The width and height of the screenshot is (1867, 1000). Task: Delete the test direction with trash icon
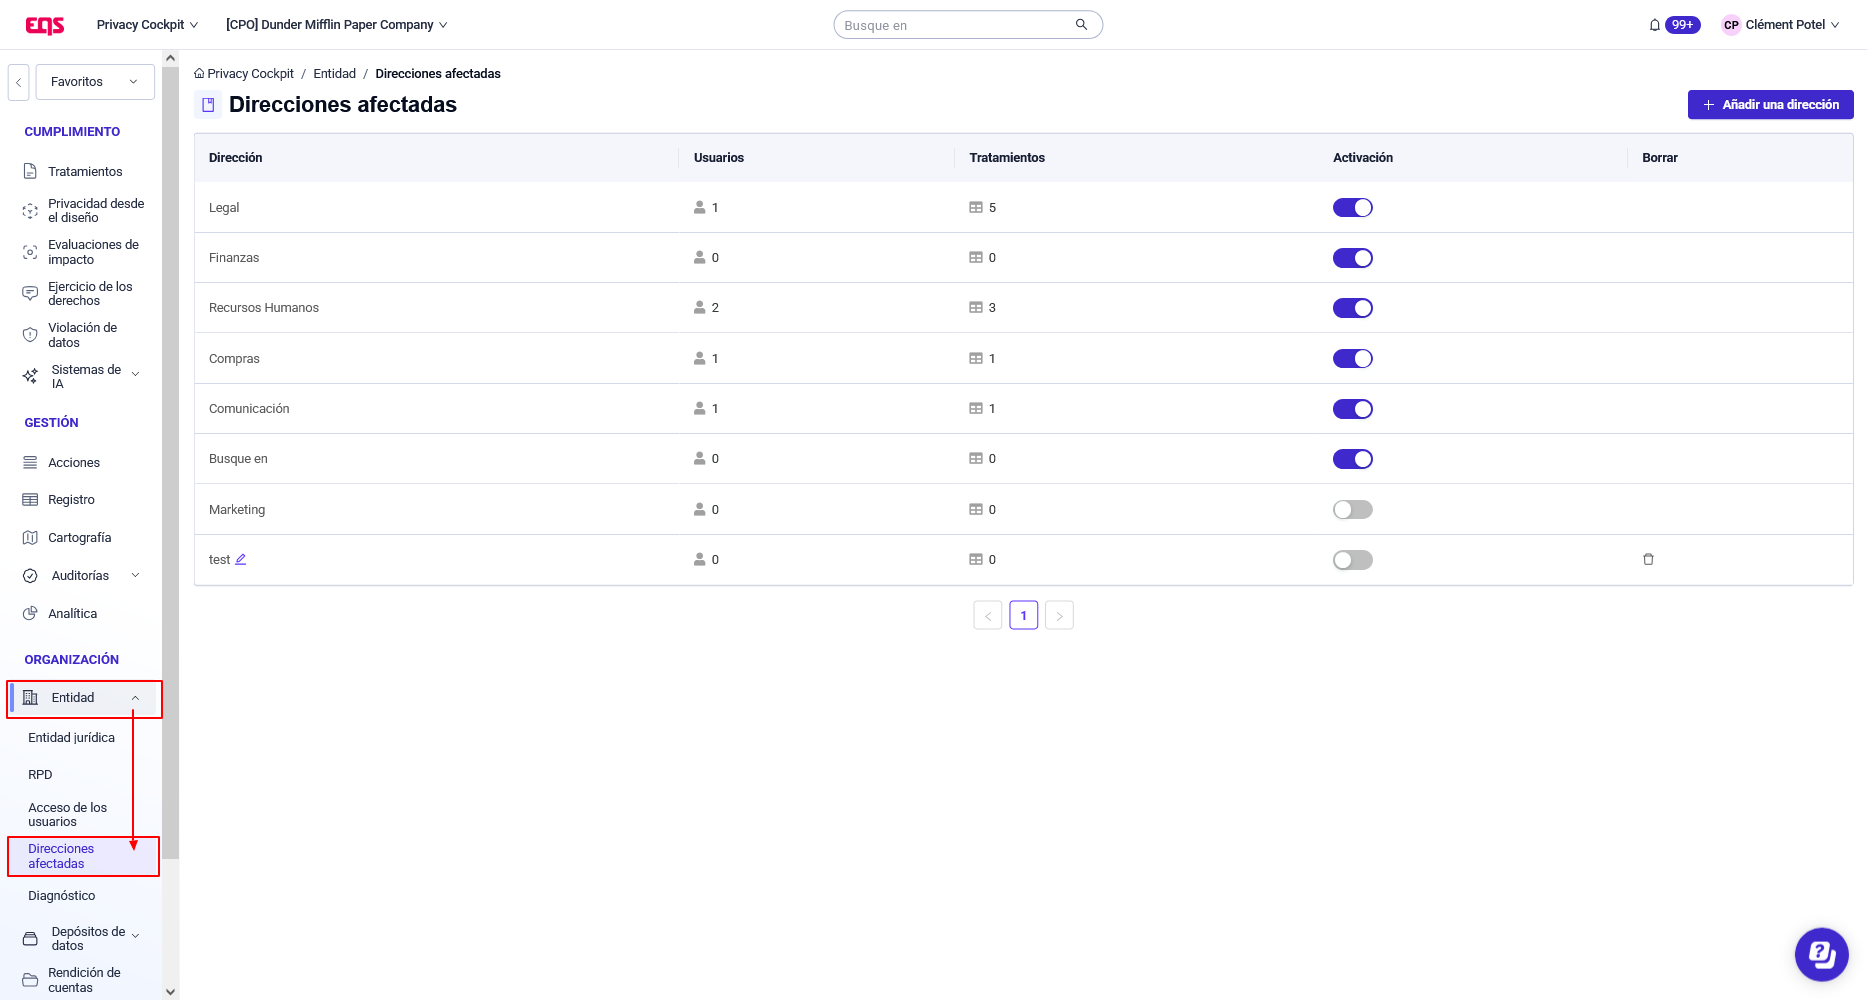pos(1648,559)
